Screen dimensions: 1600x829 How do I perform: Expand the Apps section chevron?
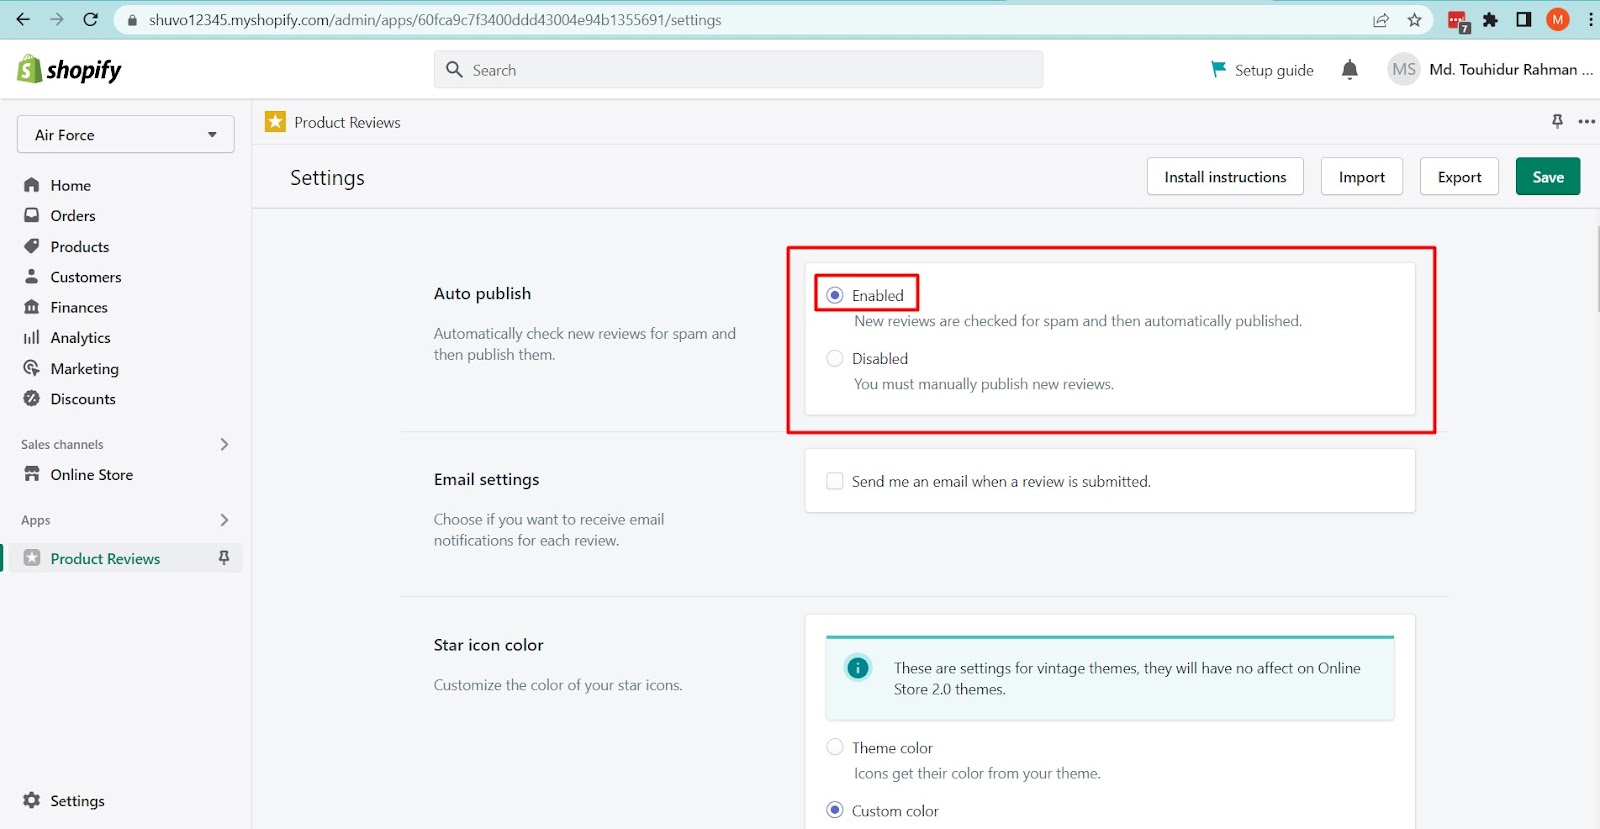click(x=224, y=520)
